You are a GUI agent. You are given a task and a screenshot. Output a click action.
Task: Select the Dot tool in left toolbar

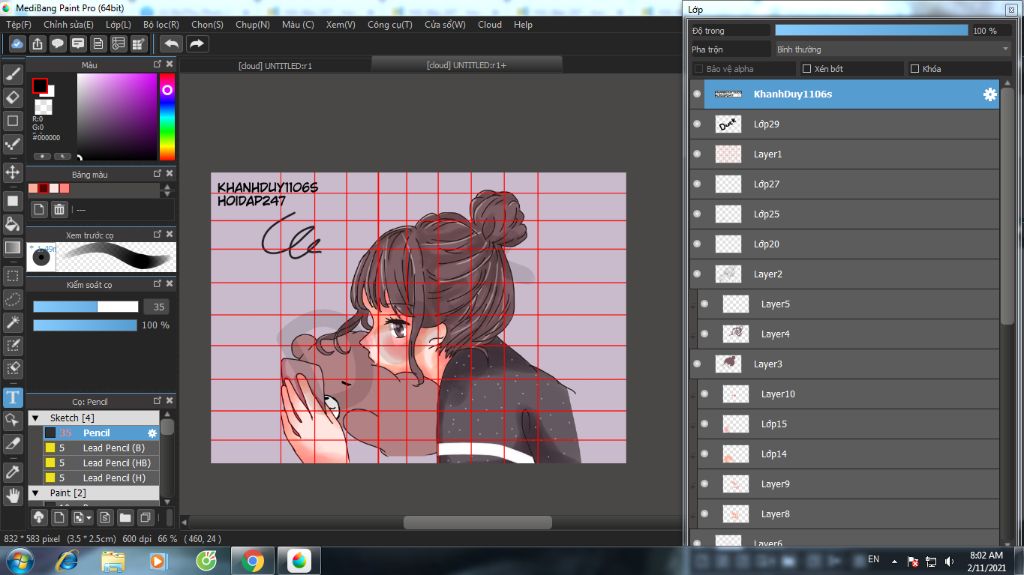pyautogui.click(x=12, y=144)
